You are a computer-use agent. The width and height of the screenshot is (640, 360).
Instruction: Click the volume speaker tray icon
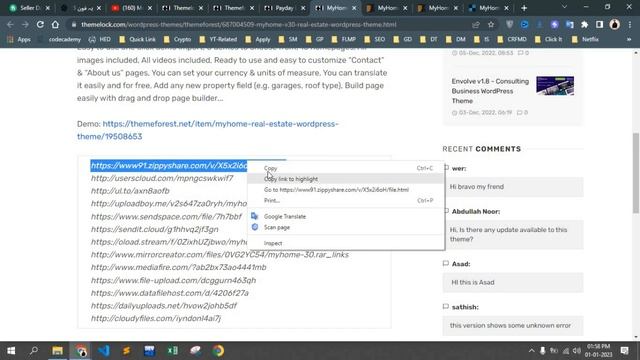[577, 351]
